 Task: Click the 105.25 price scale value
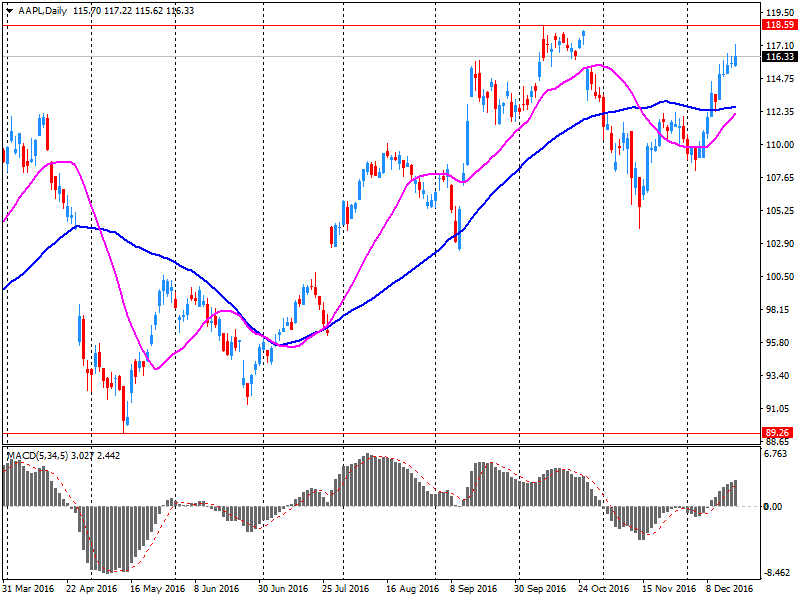pos(780,211)
